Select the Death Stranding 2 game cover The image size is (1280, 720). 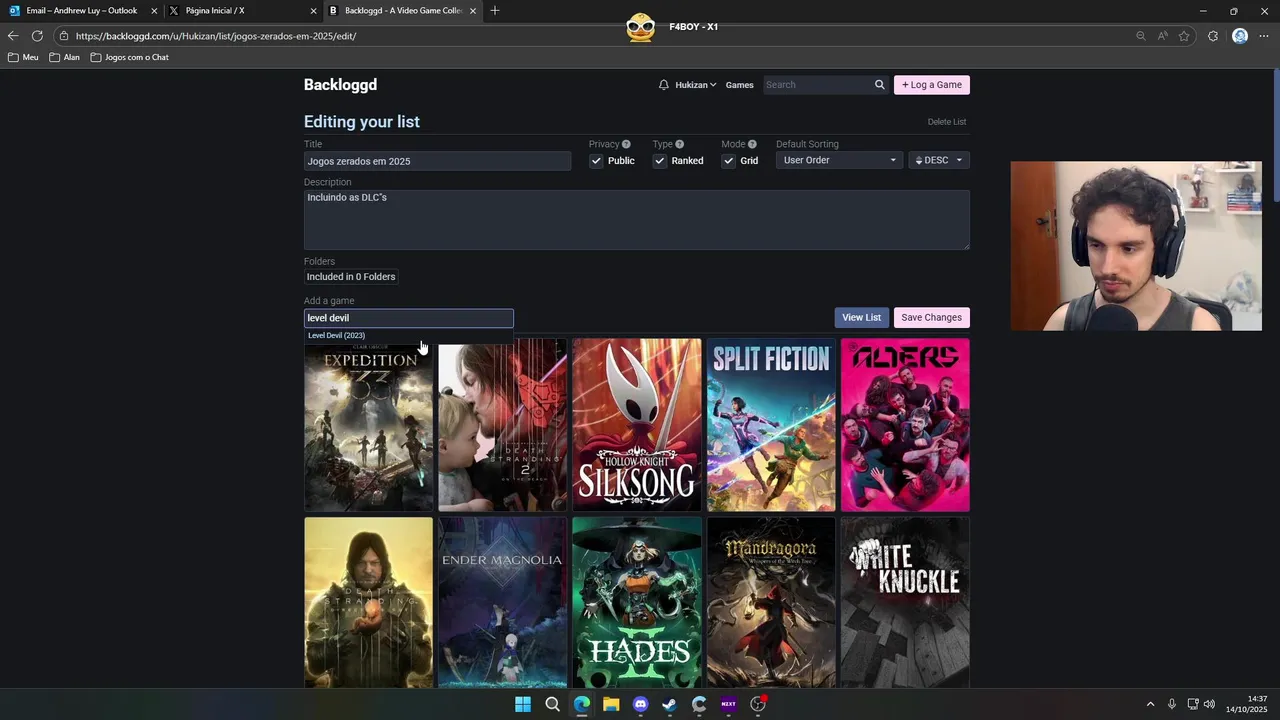503,425
